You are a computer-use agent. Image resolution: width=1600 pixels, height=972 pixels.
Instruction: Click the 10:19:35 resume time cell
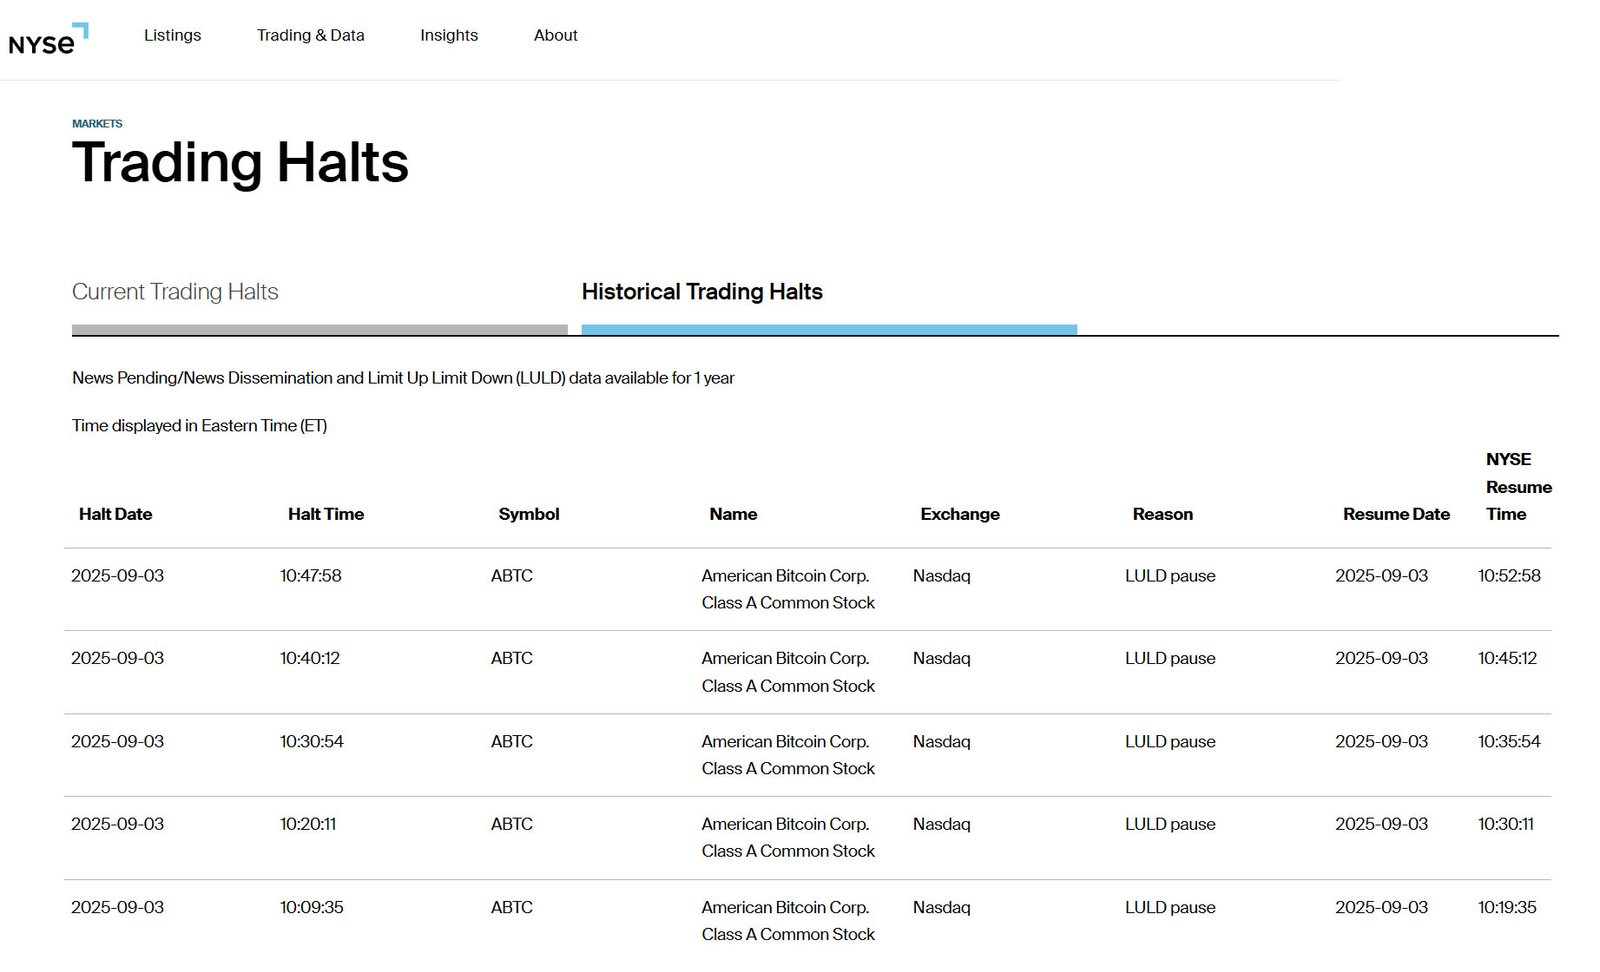pos(1507,908)
